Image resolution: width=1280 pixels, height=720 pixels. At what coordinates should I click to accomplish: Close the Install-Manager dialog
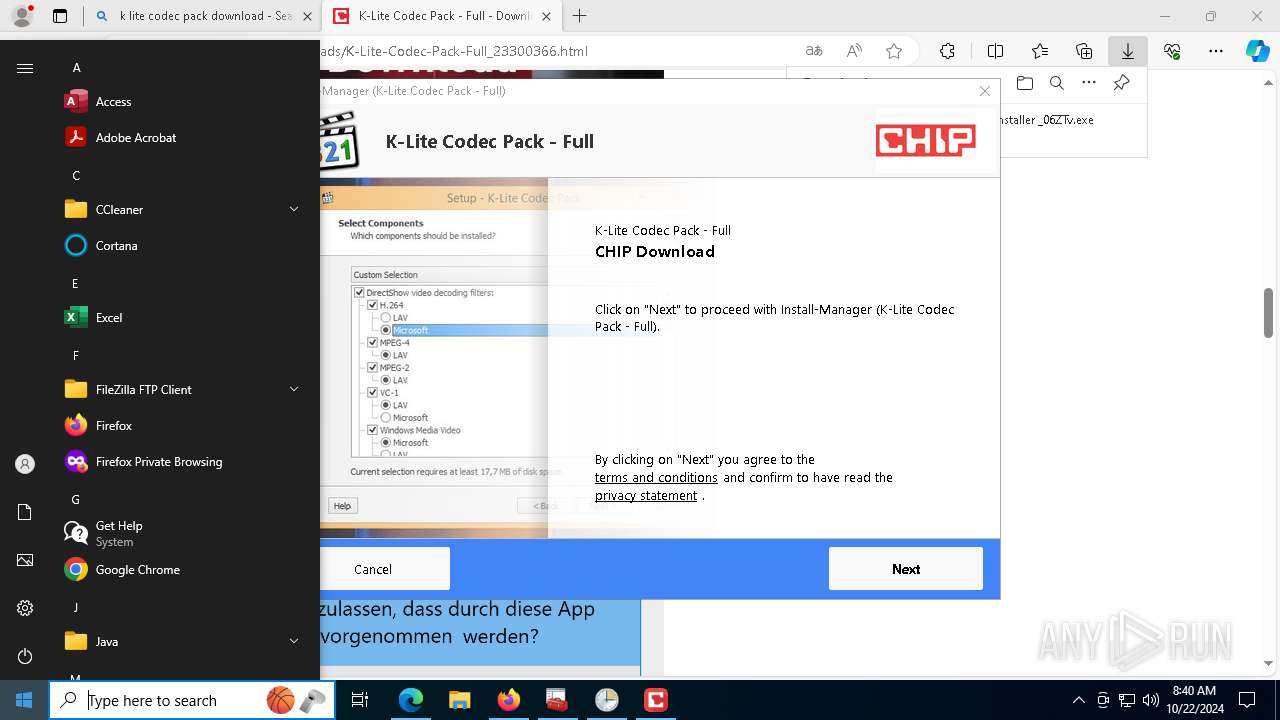(x=985, y=91)
